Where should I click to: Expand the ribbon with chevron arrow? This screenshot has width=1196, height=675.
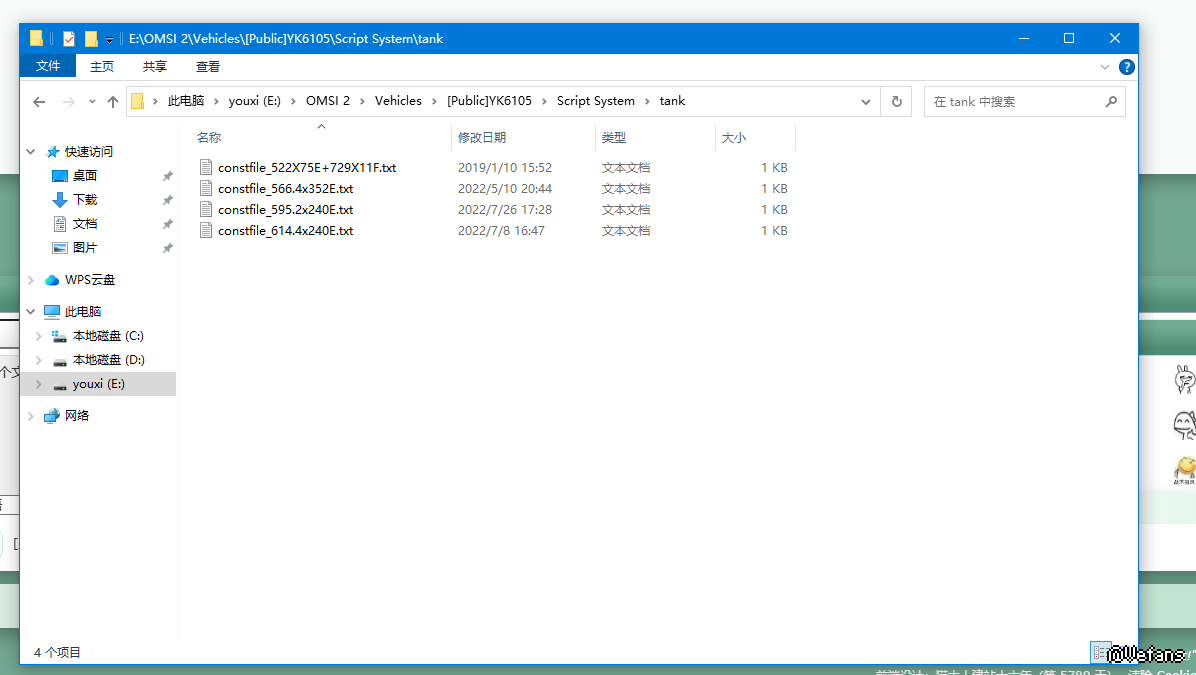(x=1105, y=67)
